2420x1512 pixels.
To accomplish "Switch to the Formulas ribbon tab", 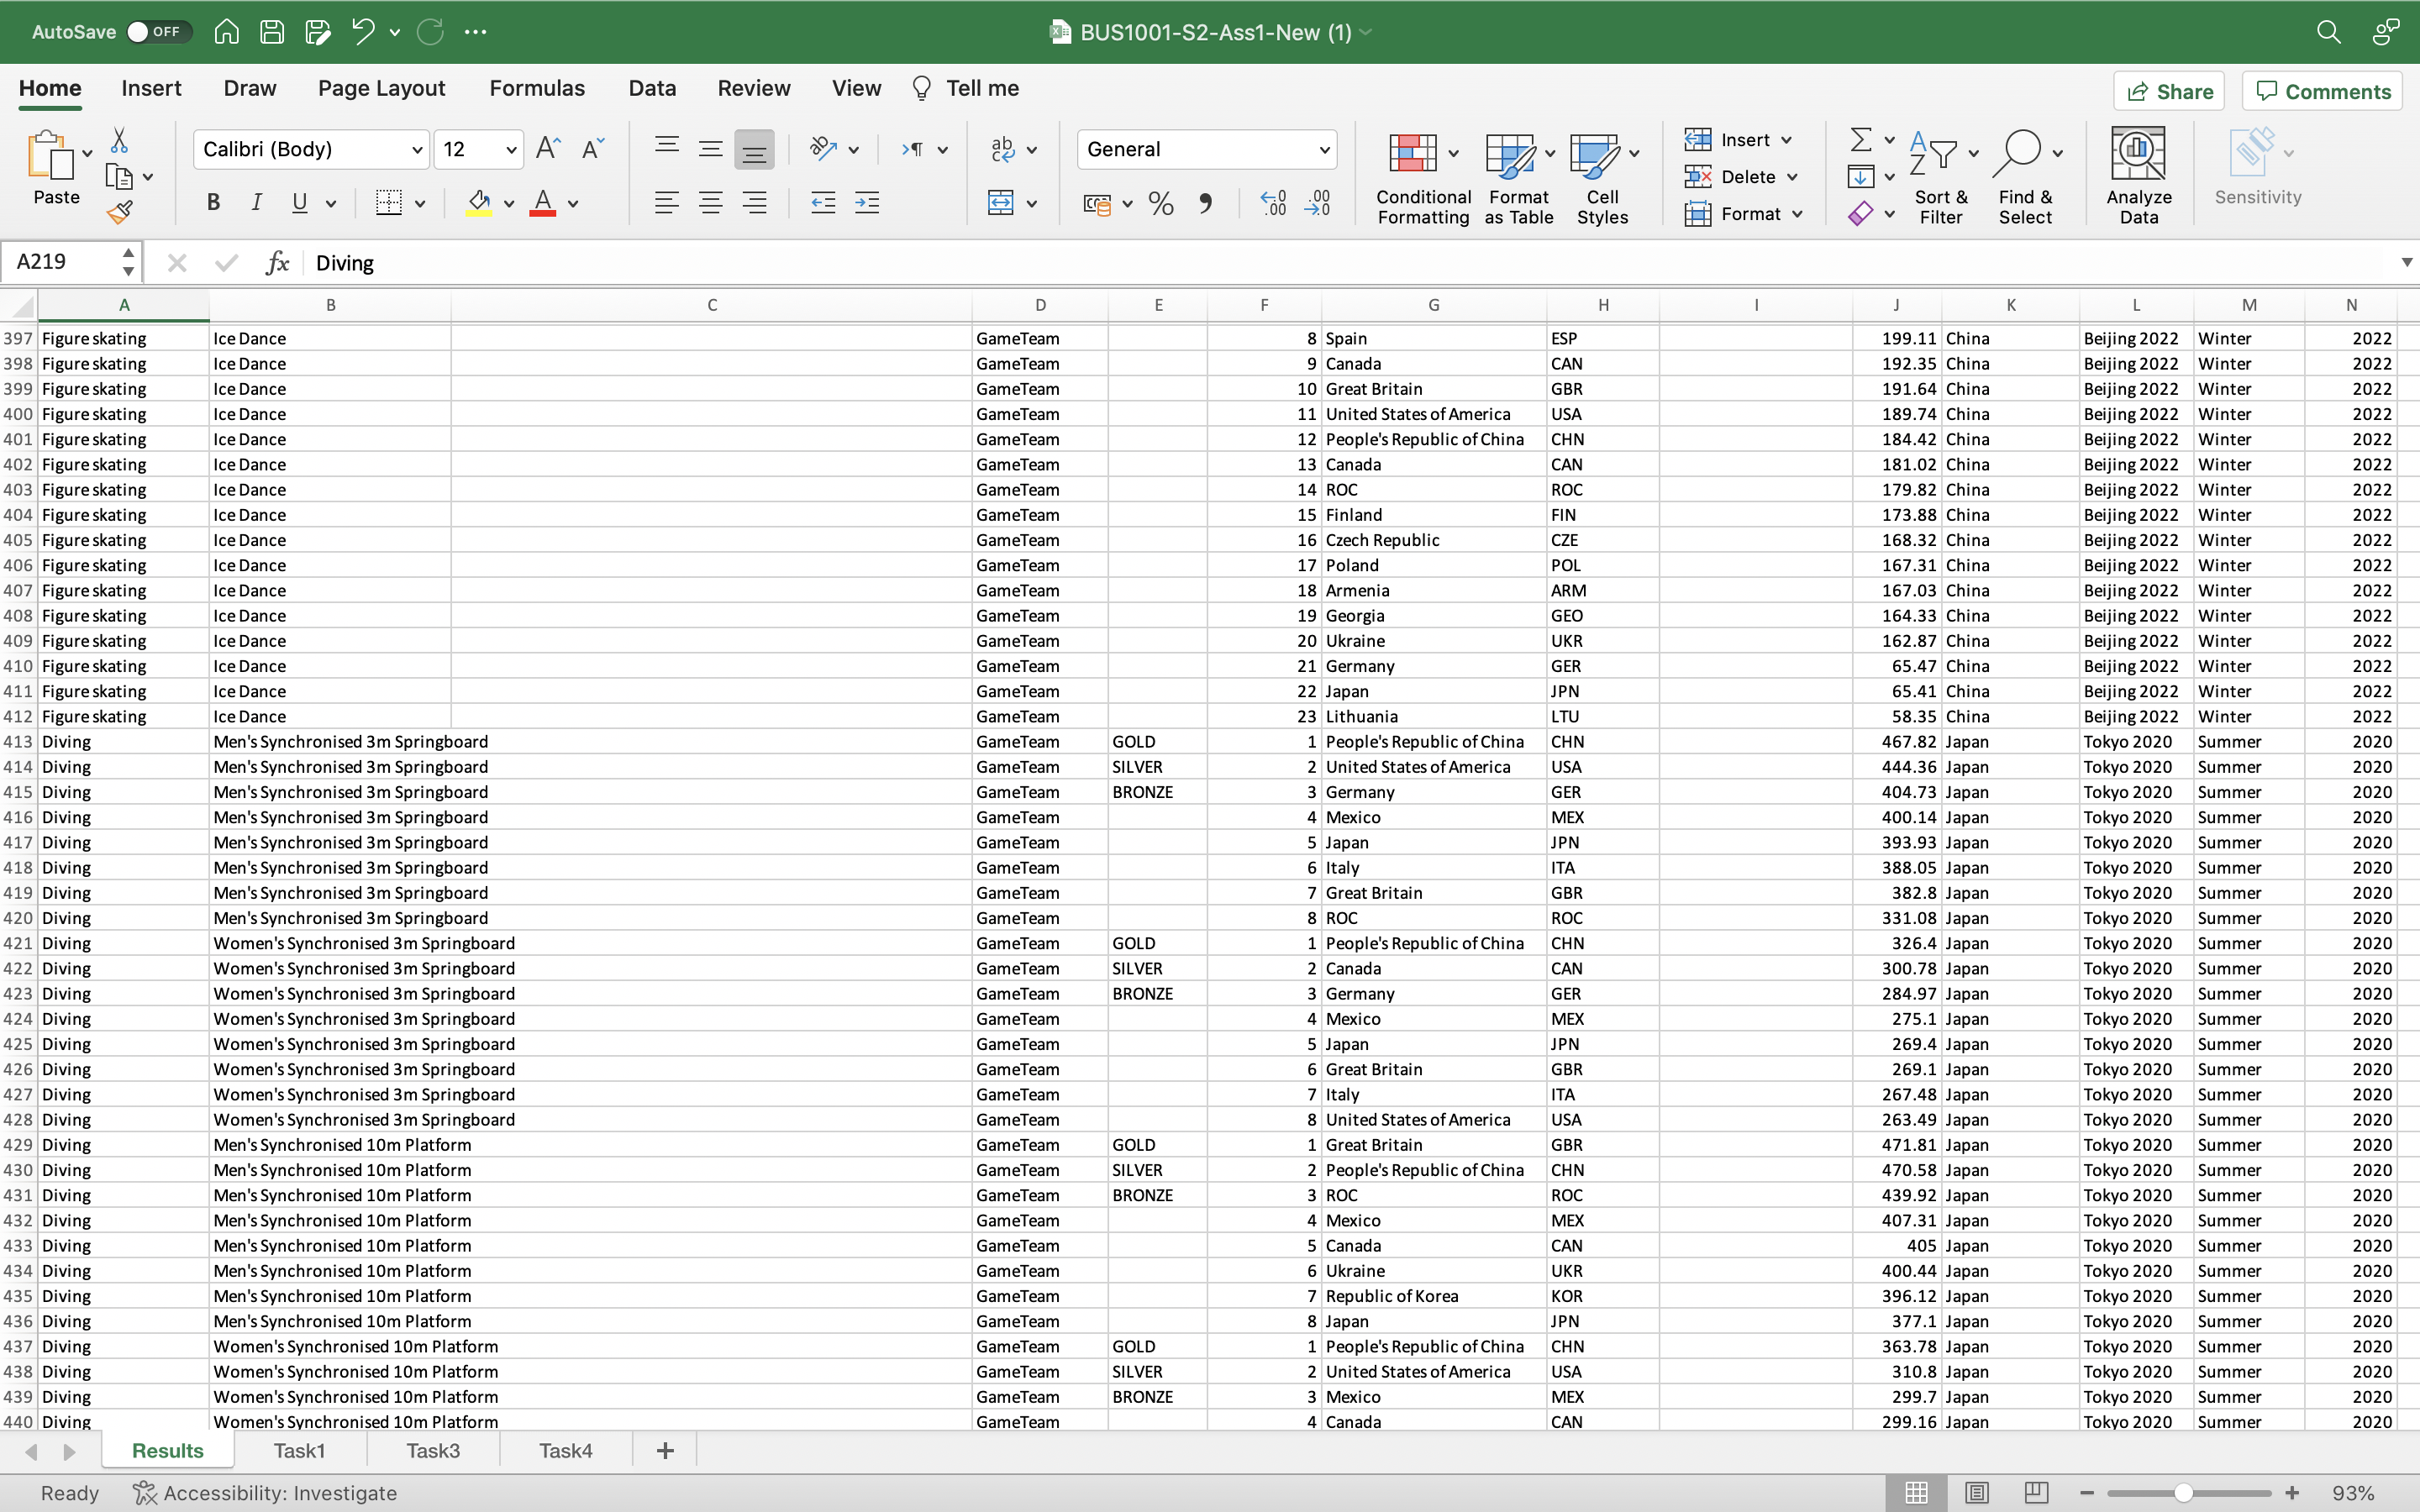I will (x=537, y=88).
